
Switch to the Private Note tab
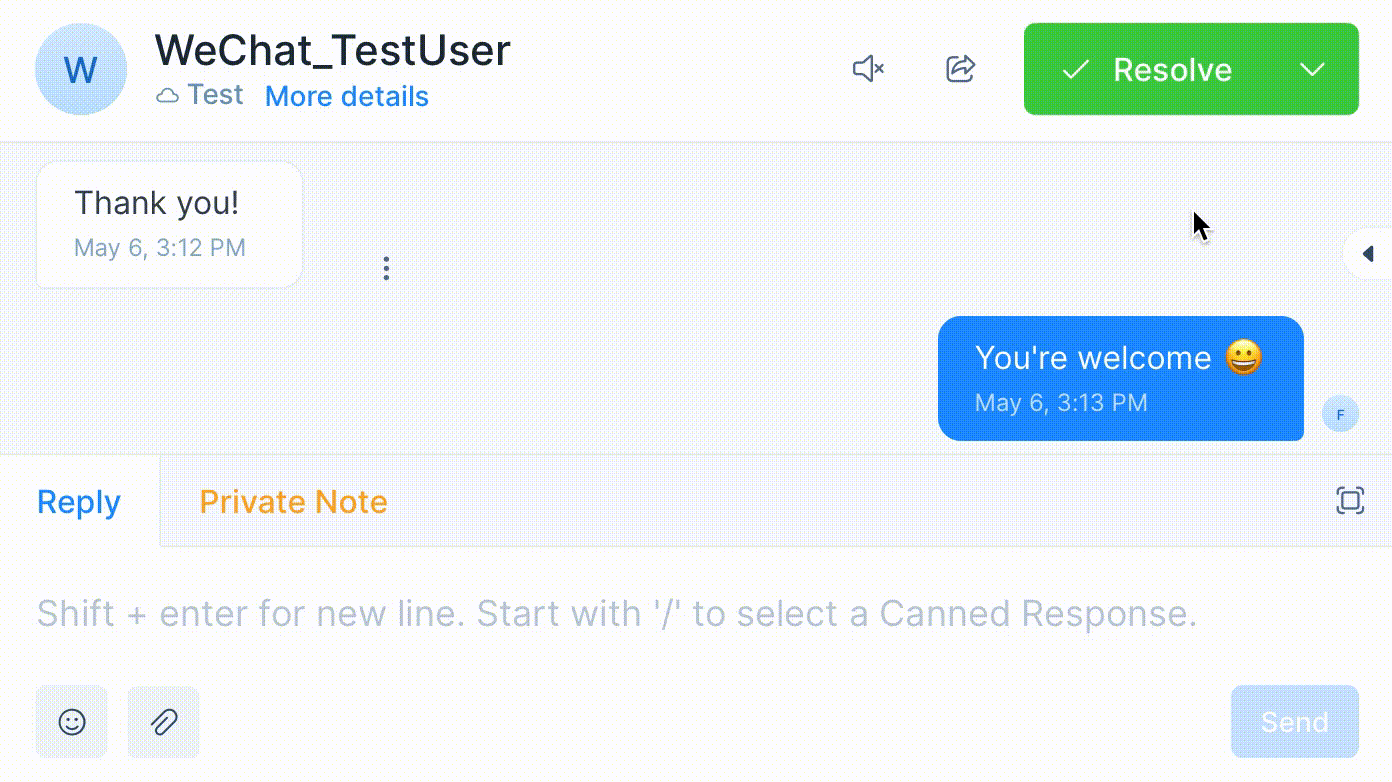pos(293,502)
